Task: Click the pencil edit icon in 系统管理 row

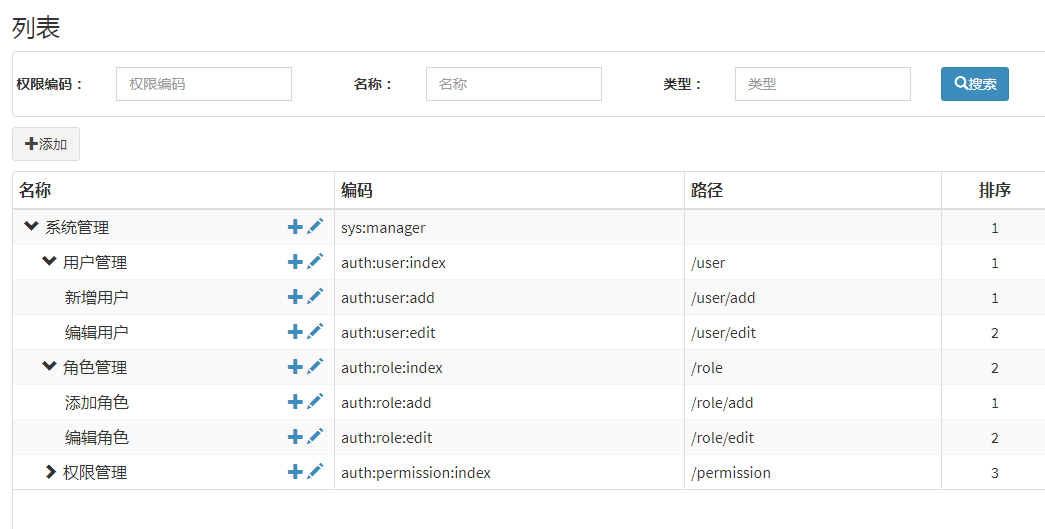Action: pos(315,227)
